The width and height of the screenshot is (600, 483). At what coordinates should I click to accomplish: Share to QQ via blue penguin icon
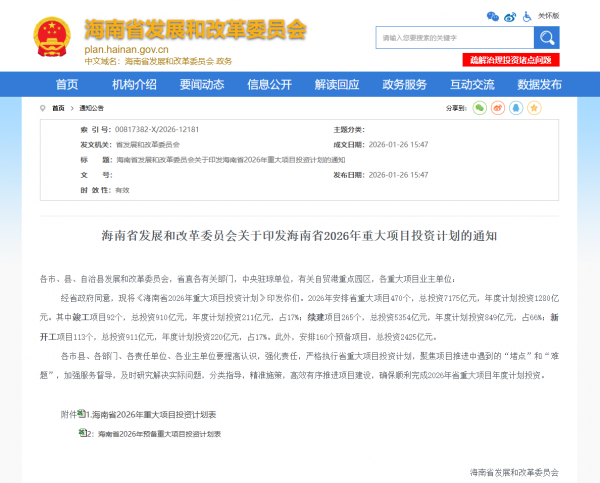(x=522, y=107)
